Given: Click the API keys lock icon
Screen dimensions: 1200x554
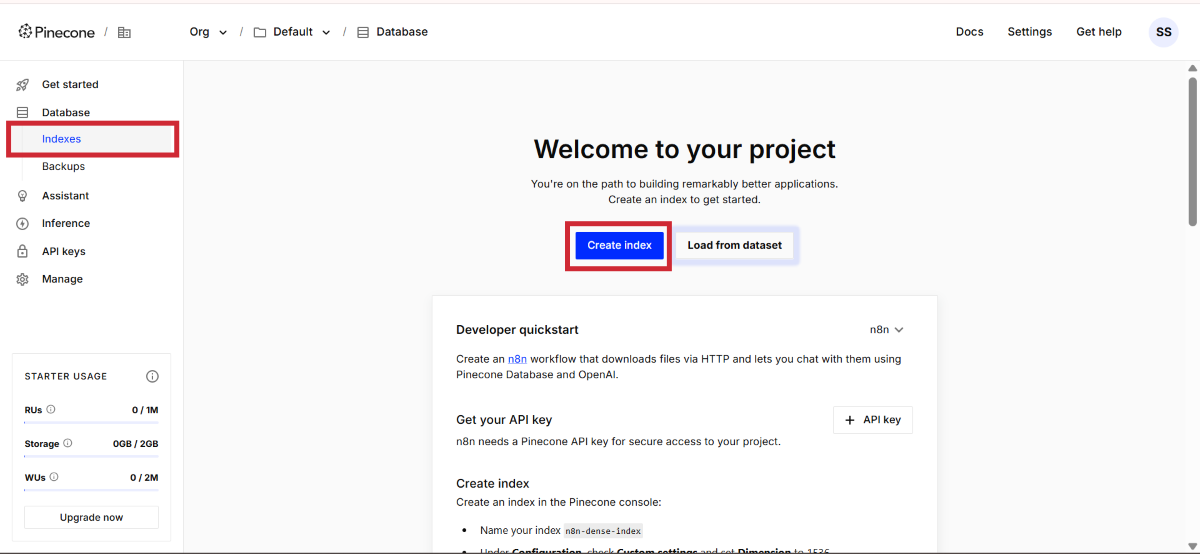Looking at the screenshot, I should point(22,252).
